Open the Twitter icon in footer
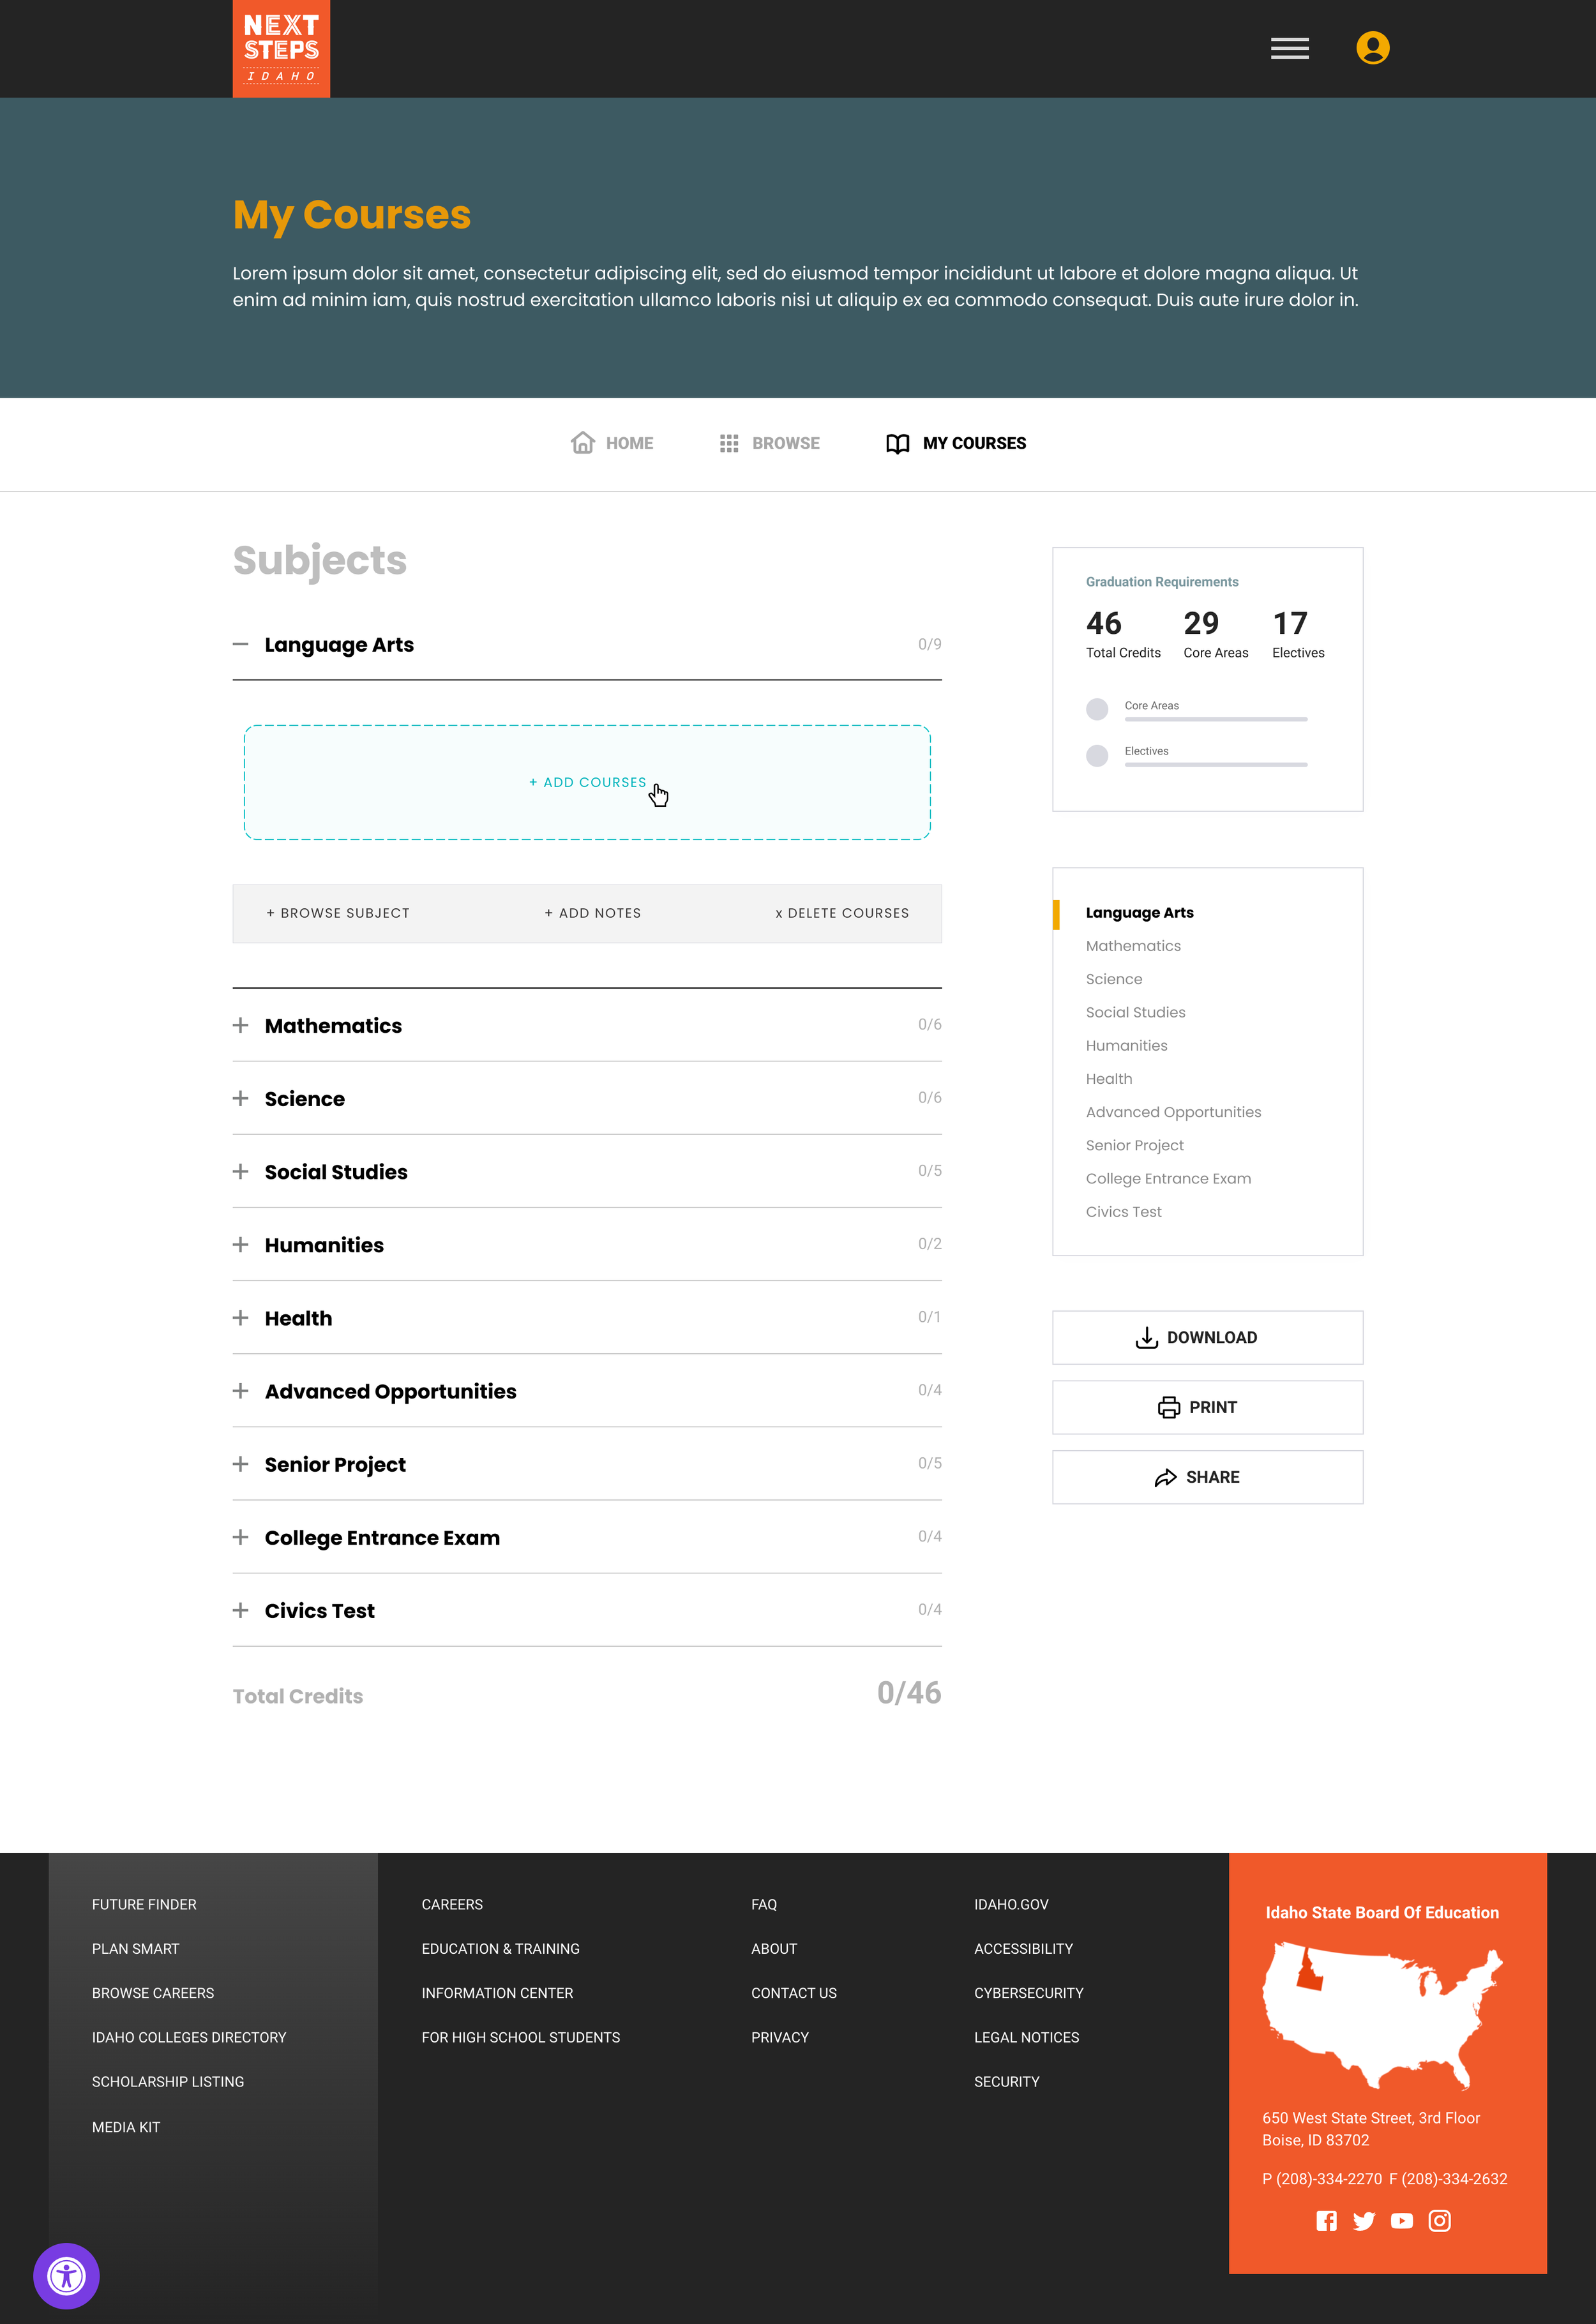 [x=1364, y=2221]
